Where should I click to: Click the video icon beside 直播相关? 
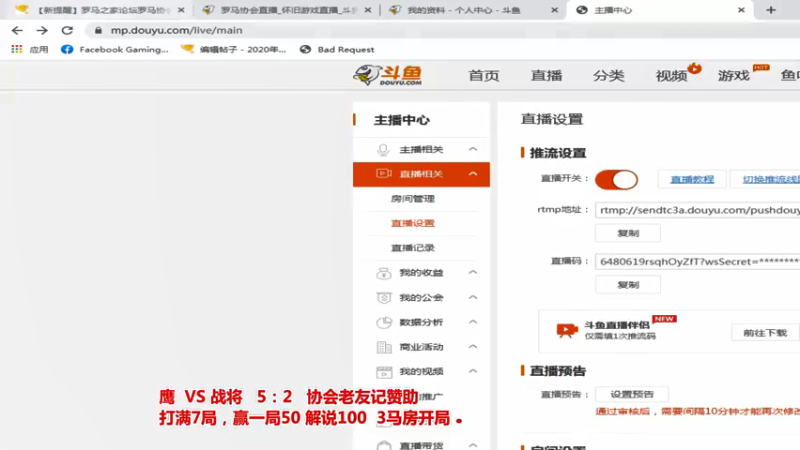(x=383, y=173)
